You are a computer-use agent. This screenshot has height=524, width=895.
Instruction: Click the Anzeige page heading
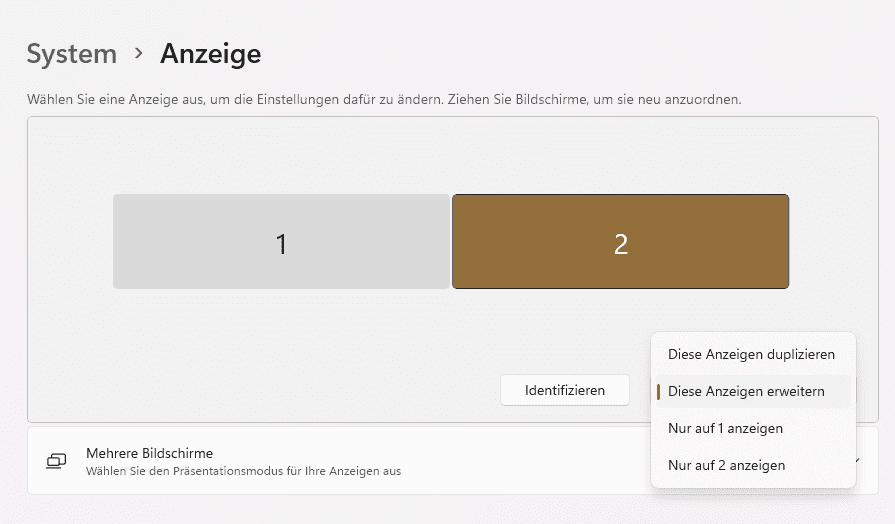click(x=211, y=54)
